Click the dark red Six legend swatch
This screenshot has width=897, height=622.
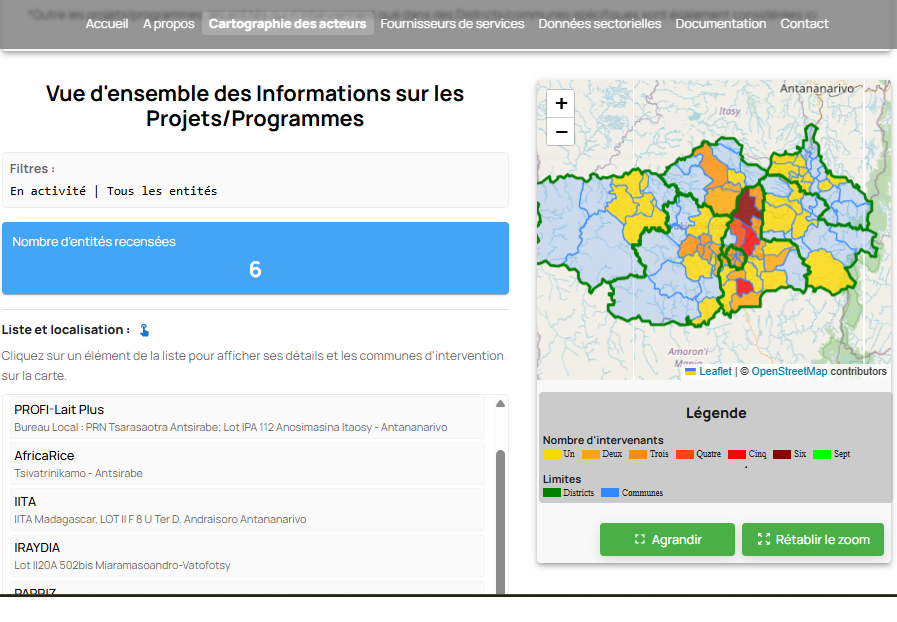point(781,454)
